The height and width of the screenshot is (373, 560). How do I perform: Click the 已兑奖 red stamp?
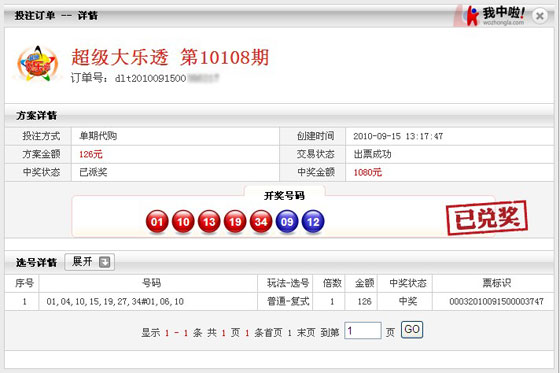487,218
